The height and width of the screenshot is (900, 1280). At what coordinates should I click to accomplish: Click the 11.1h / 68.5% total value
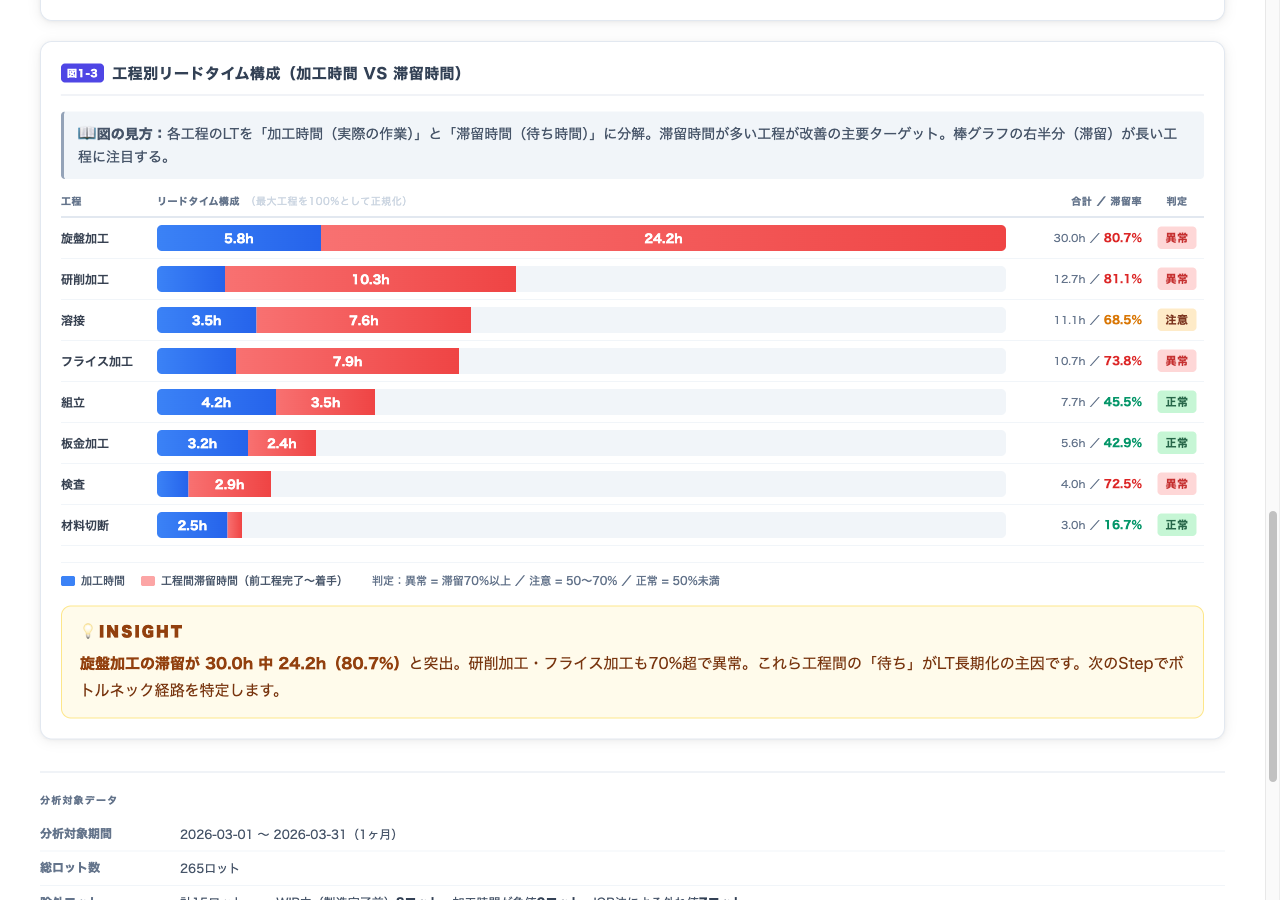pos(1097,320)
